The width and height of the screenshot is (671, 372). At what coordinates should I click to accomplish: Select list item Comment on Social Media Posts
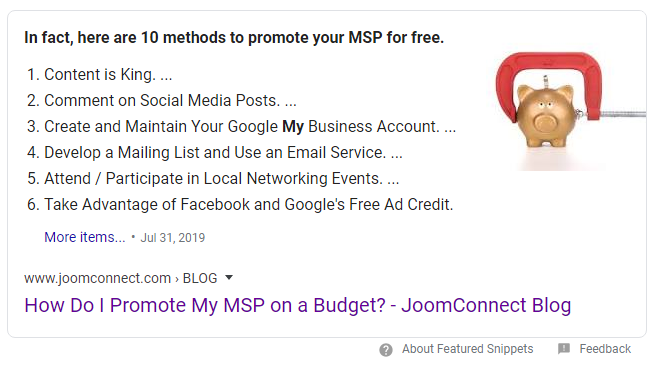click(x=161, y=101)
